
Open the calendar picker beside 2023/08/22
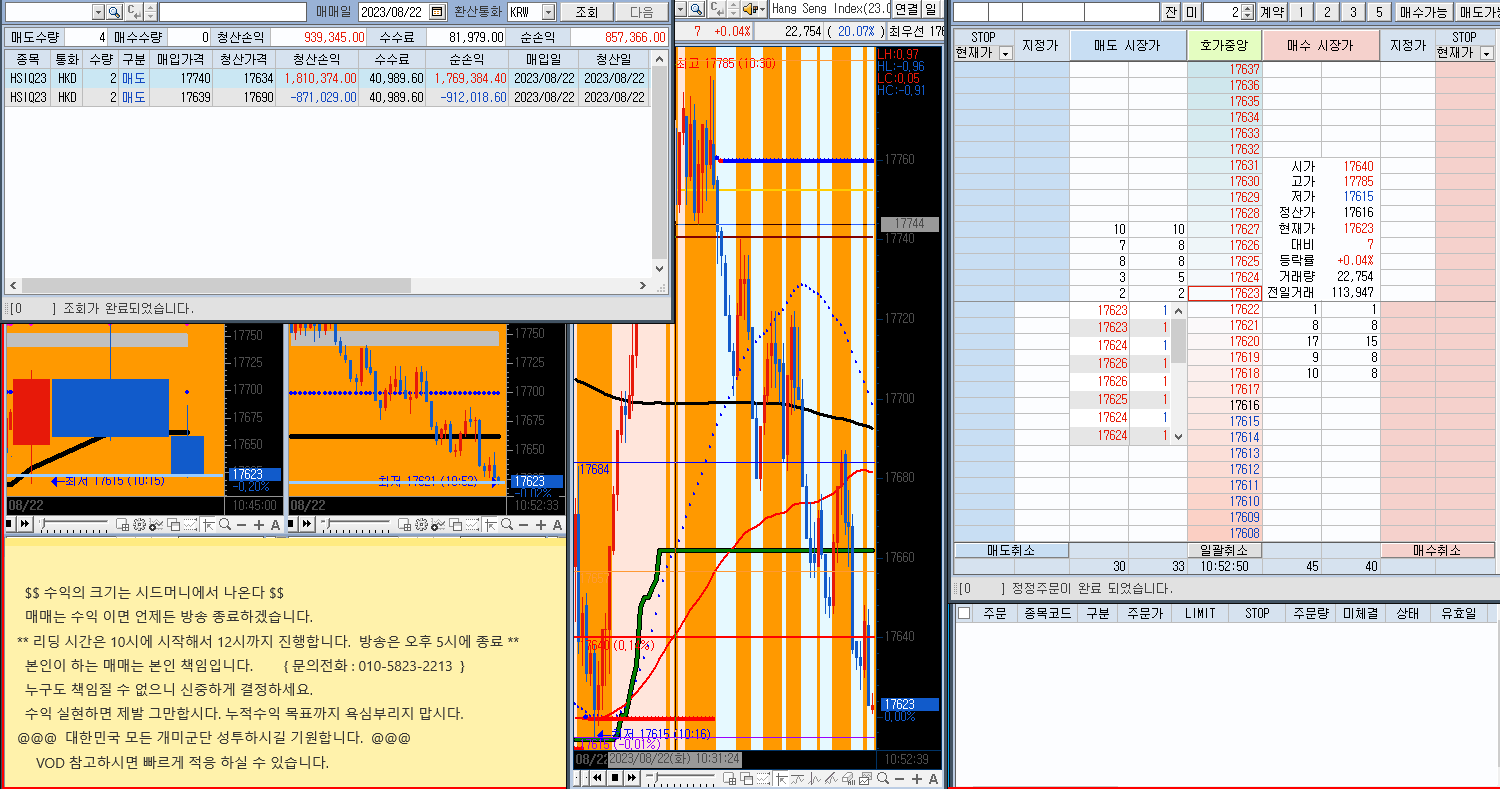tap(437, 12)
